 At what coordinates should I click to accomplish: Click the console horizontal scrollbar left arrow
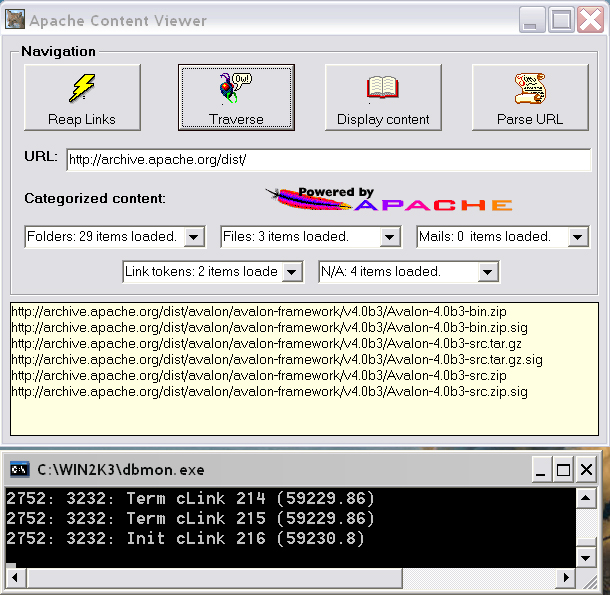pyautogui.click(x=14, y=578)
